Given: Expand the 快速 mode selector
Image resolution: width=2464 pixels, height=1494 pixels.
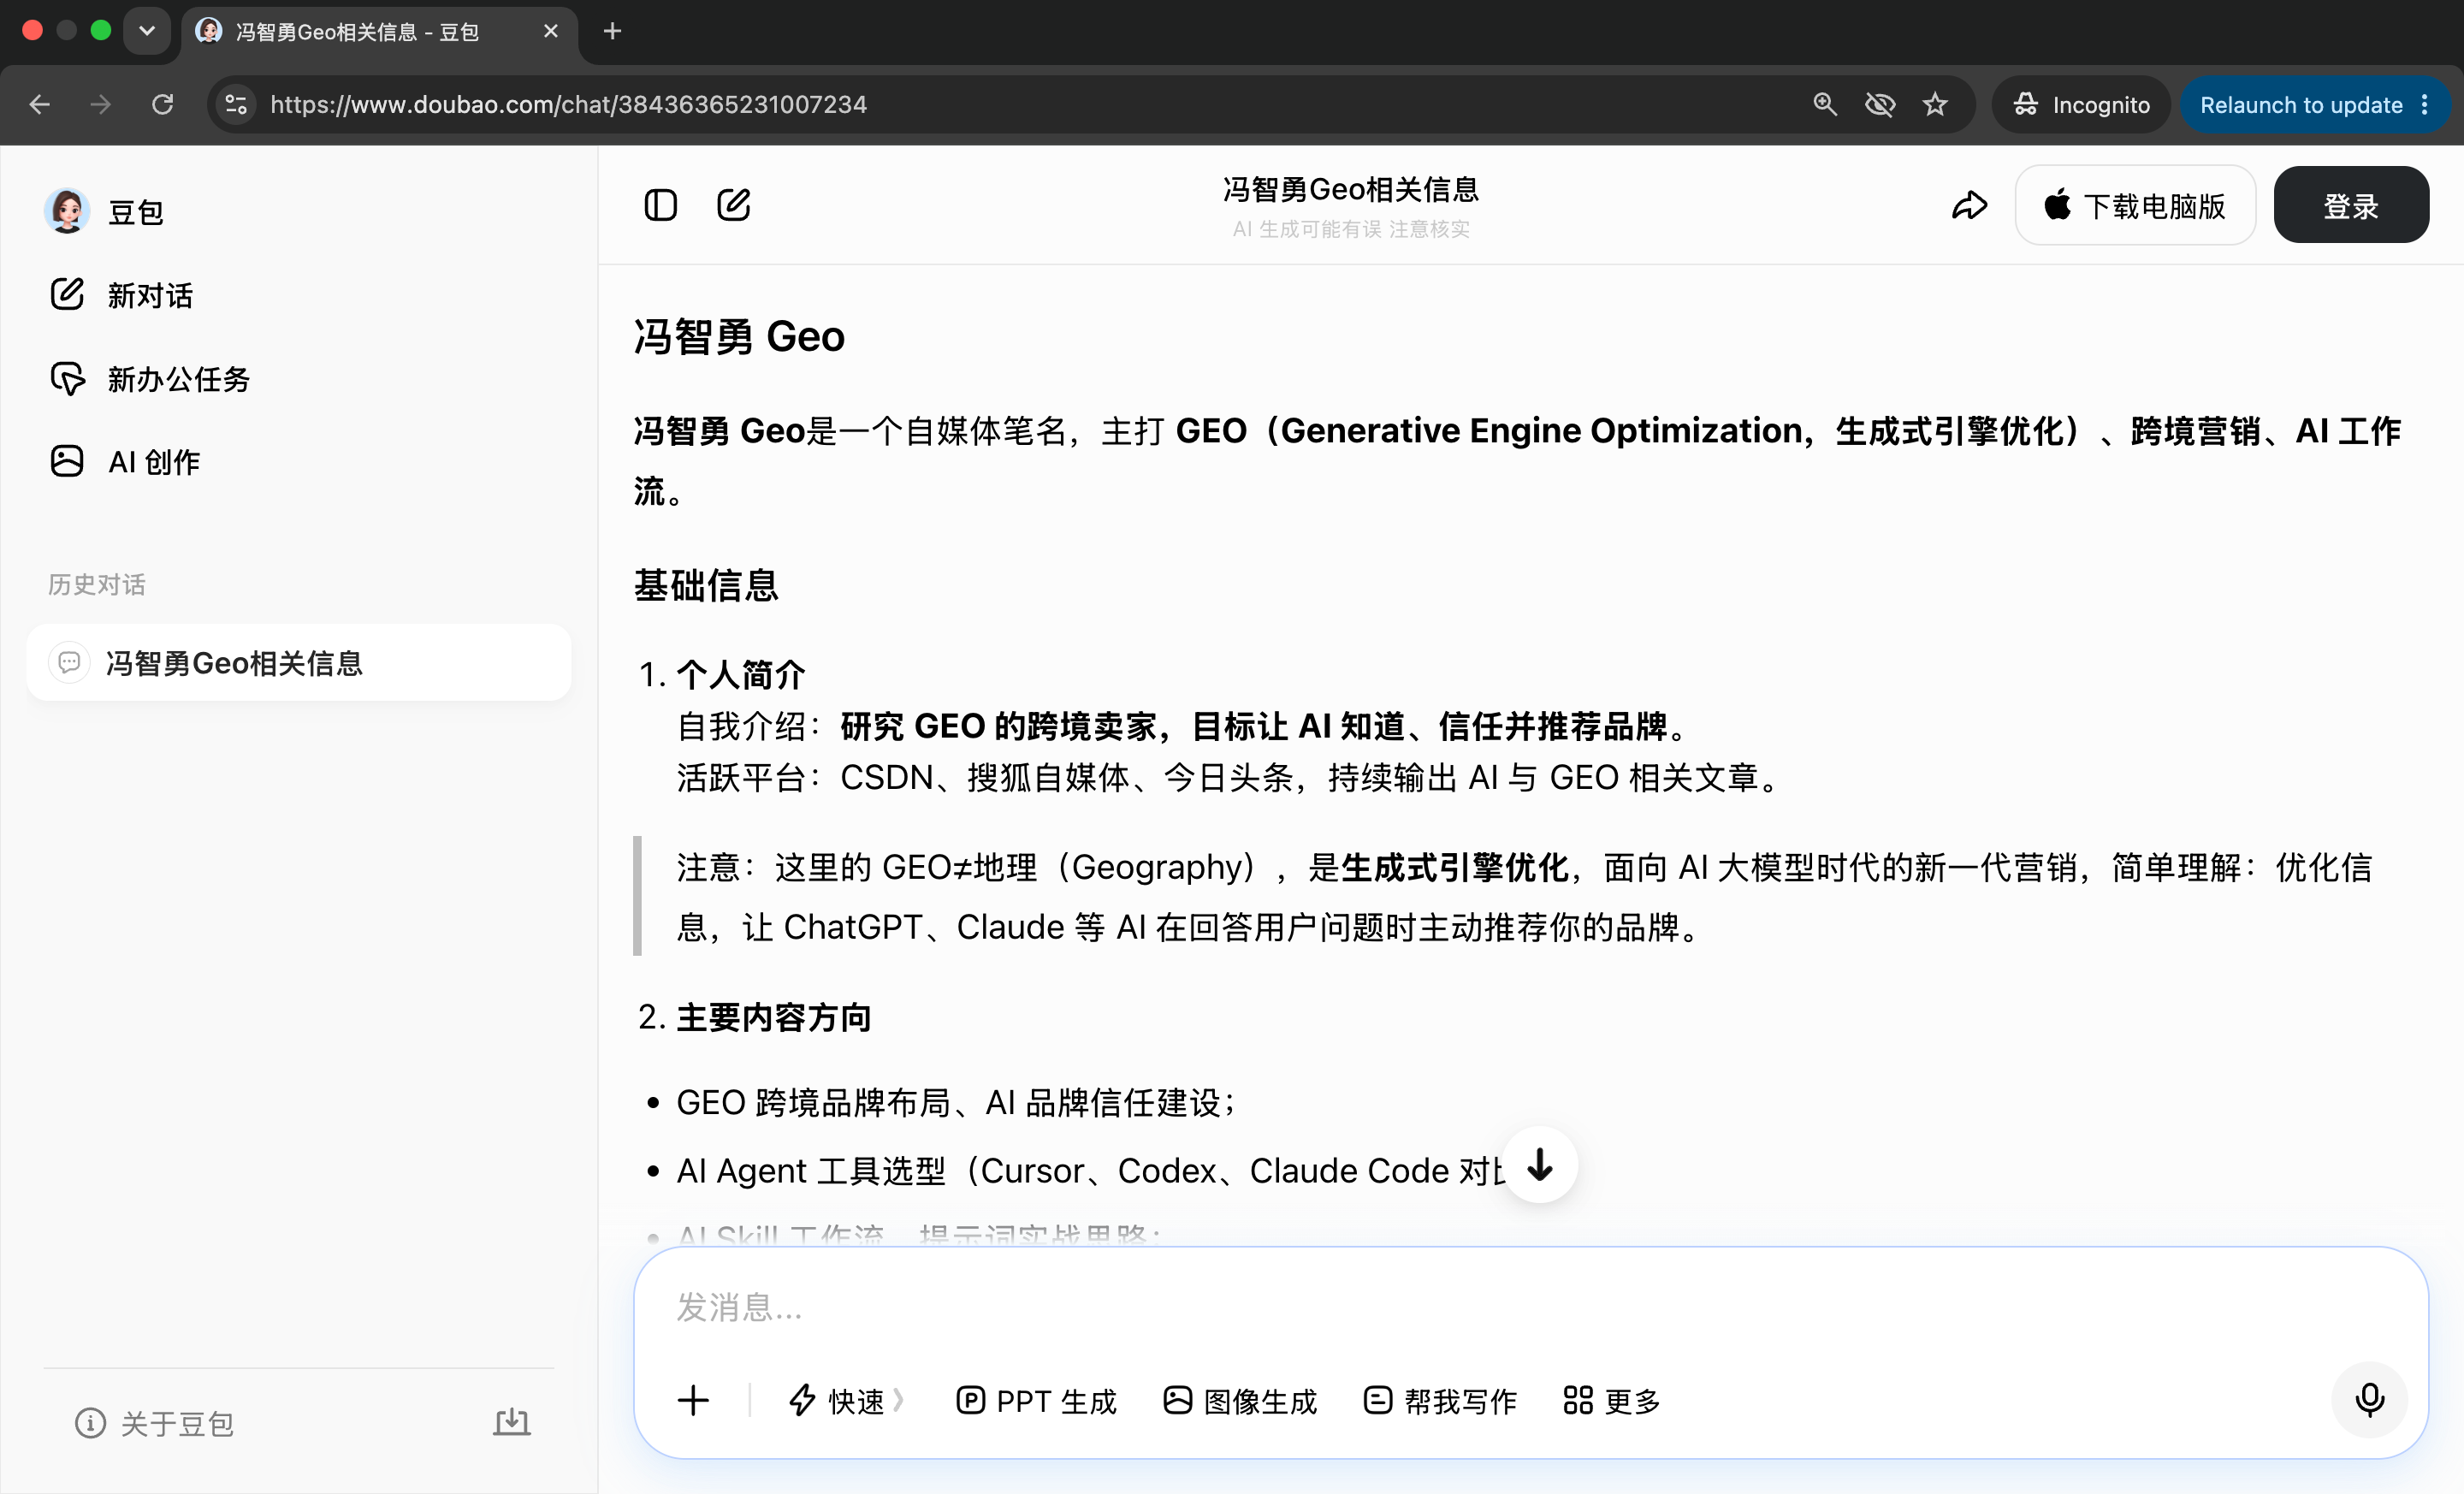Looking at the screenshot, I should click(846, 1401).
